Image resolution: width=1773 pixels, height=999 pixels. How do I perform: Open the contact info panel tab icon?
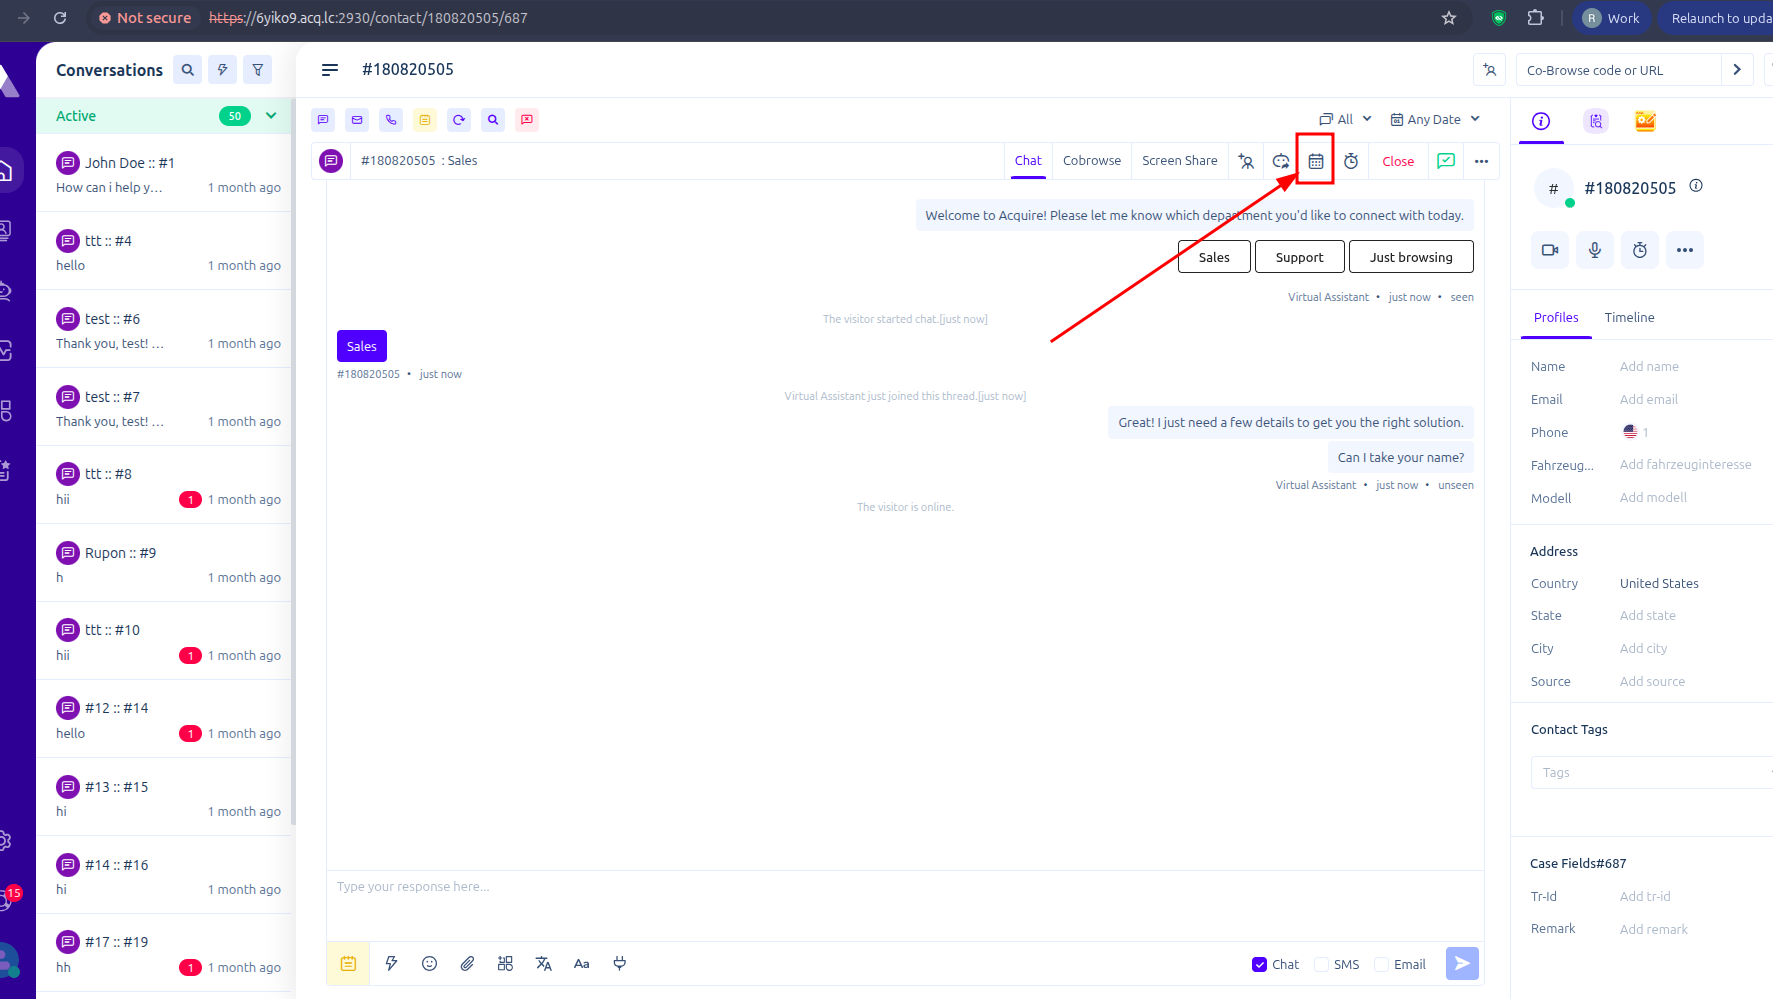click(1541, 121)
